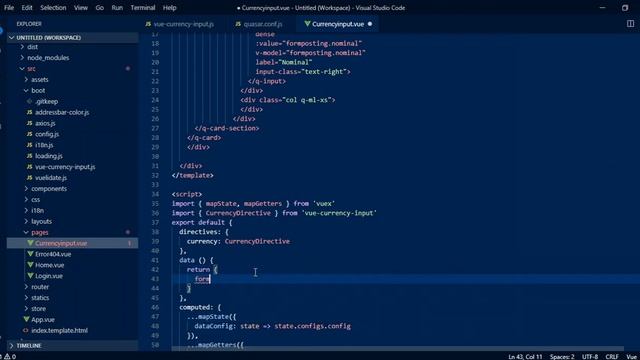Expand the statics folder
Screen dimensions: 640x360
pos(73,298)
